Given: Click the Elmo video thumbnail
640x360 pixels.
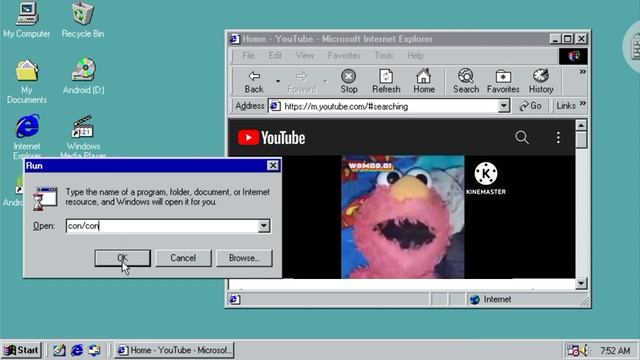Looking at the screenshot, I should pyautogui.click(x=403, y=217).
